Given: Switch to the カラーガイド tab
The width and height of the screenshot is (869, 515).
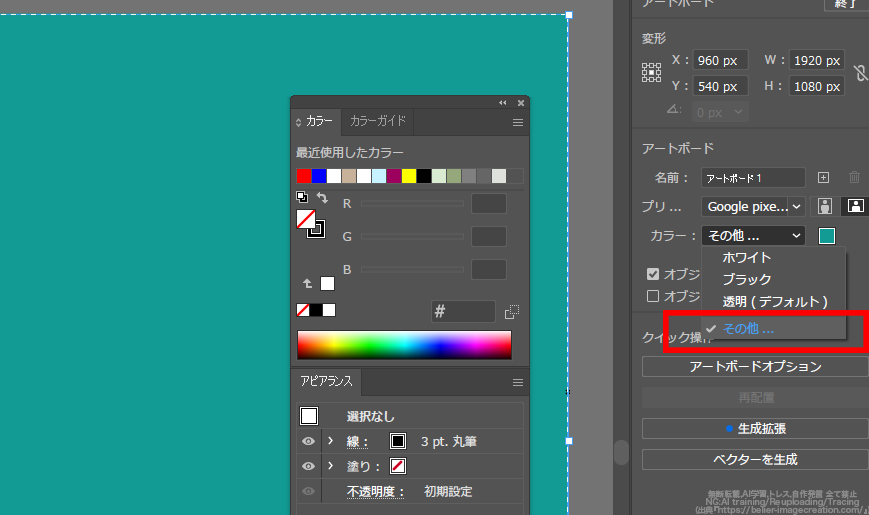Looking at the screenshot, I should [x=377, y=121].
